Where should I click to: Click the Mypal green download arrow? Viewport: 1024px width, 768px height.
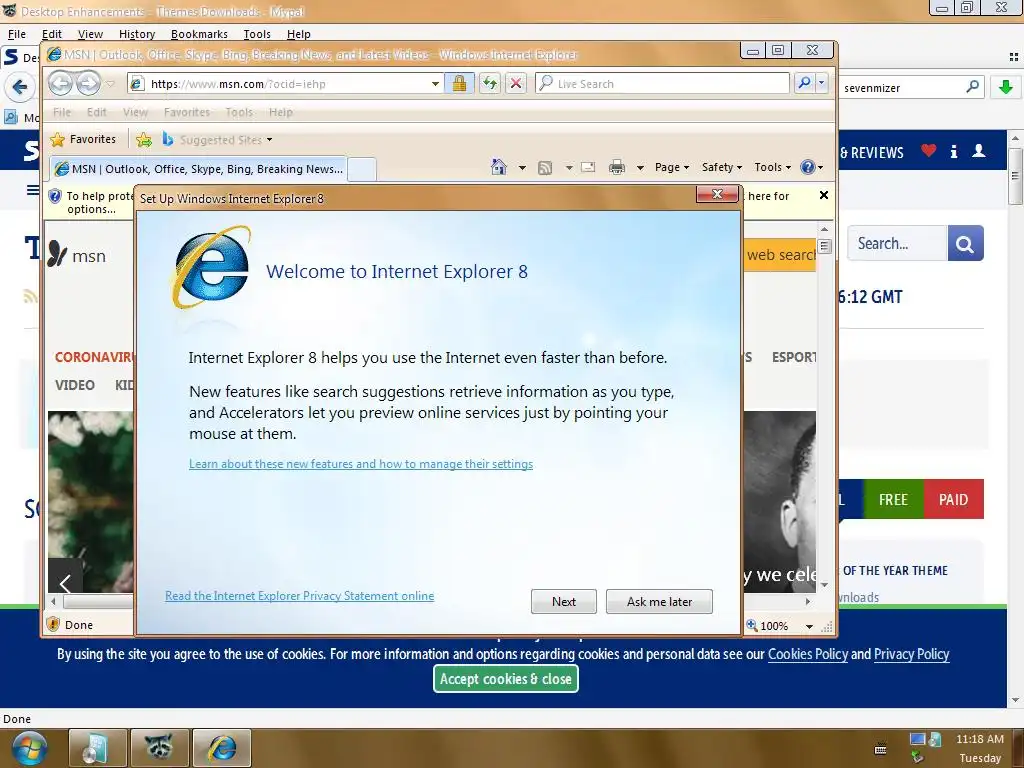coord(1006,87)
